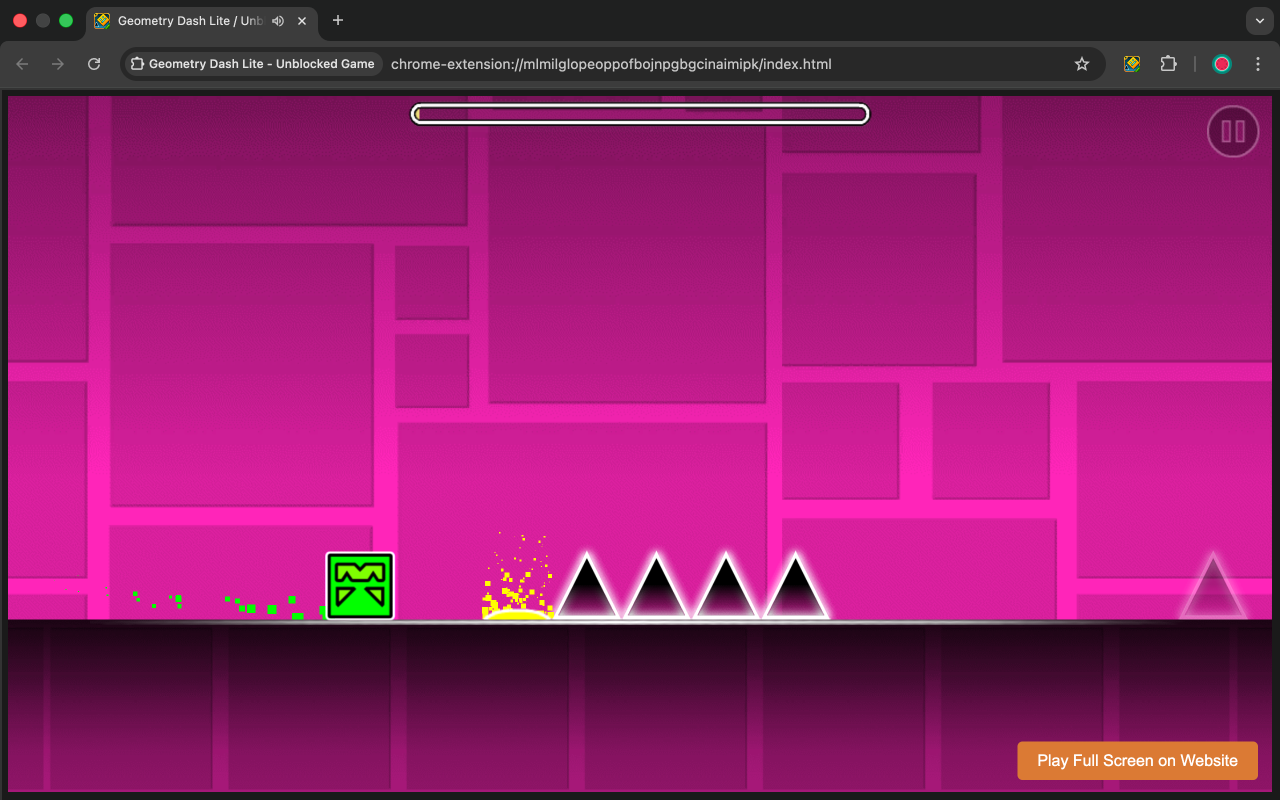Screen dimensions: 1280x800
Task: Open the Chrome three-dot menu
Action: (1258, 64)
